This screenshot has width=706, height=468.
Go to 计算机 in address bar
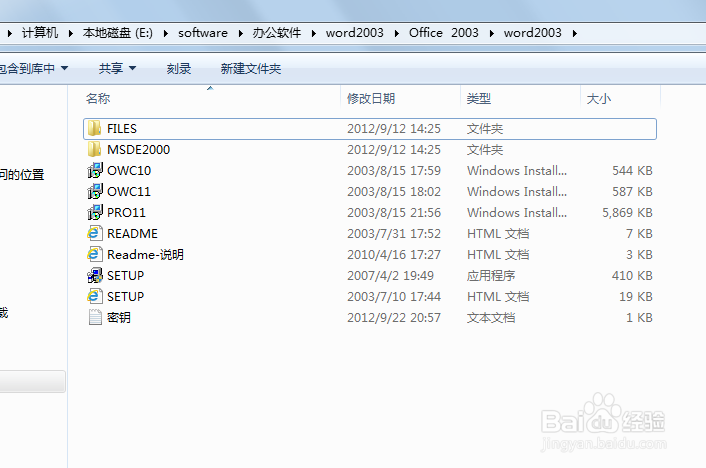coord(40,33)
